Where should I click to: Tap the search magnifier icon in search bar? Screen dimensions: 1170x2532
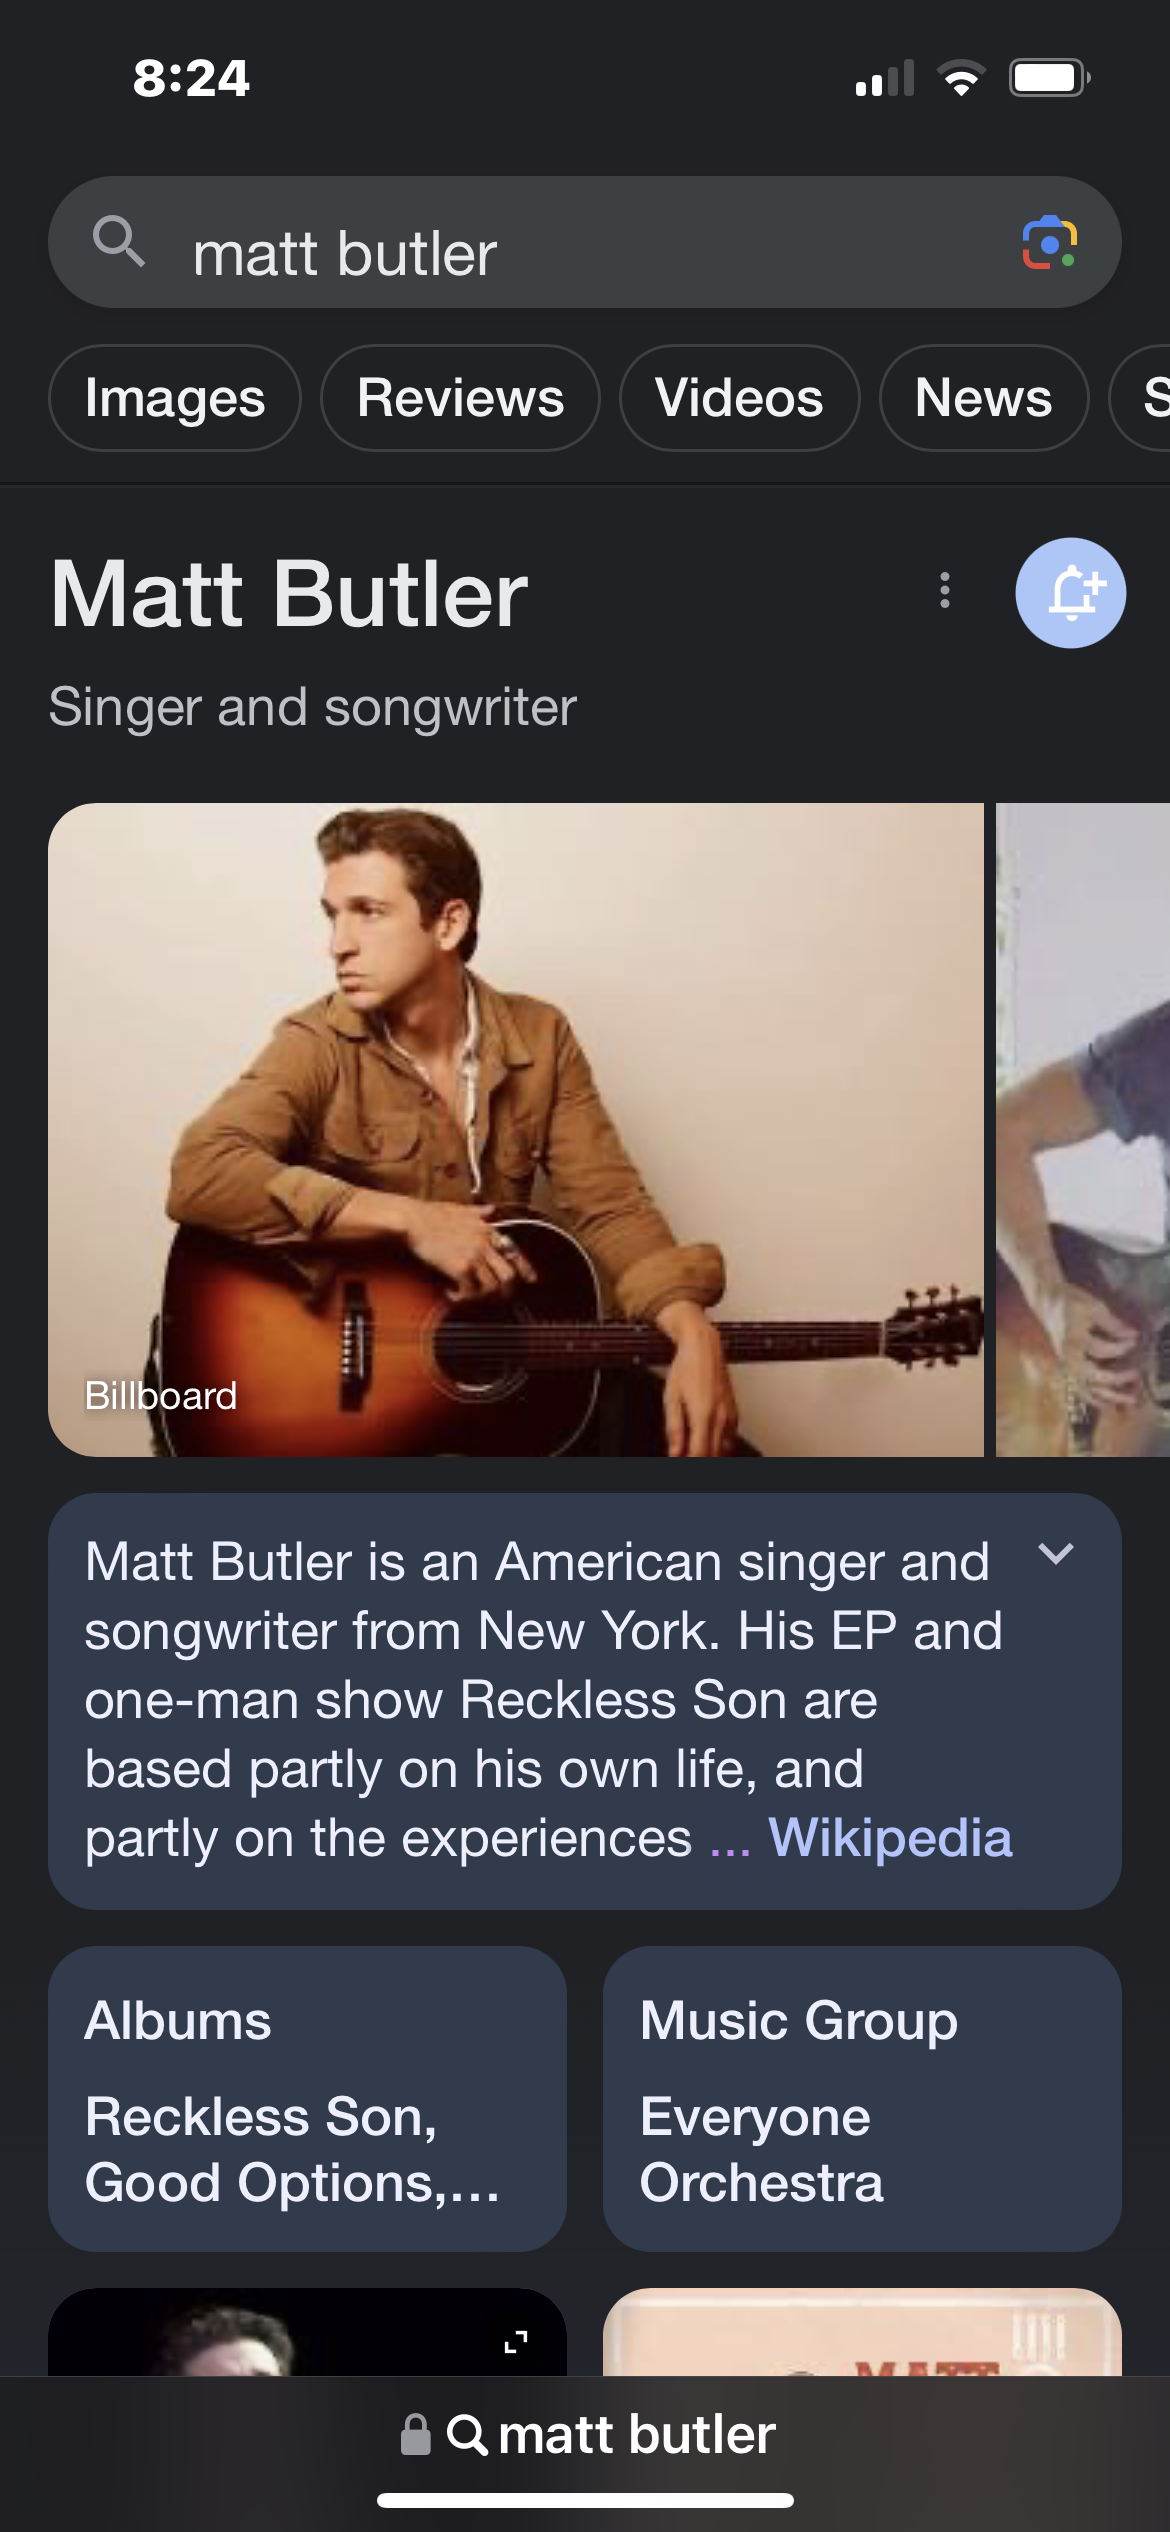click(x=118, y=242)
